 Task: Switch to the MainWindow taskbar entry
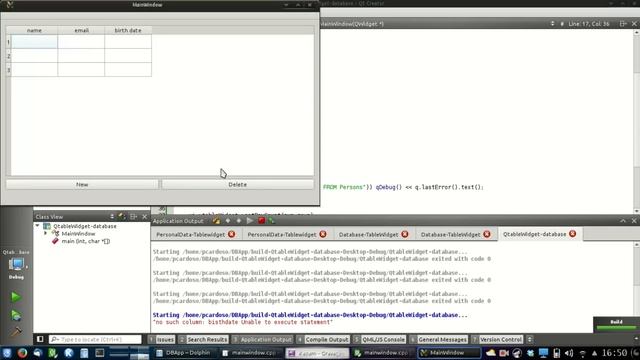click(449, 353)
